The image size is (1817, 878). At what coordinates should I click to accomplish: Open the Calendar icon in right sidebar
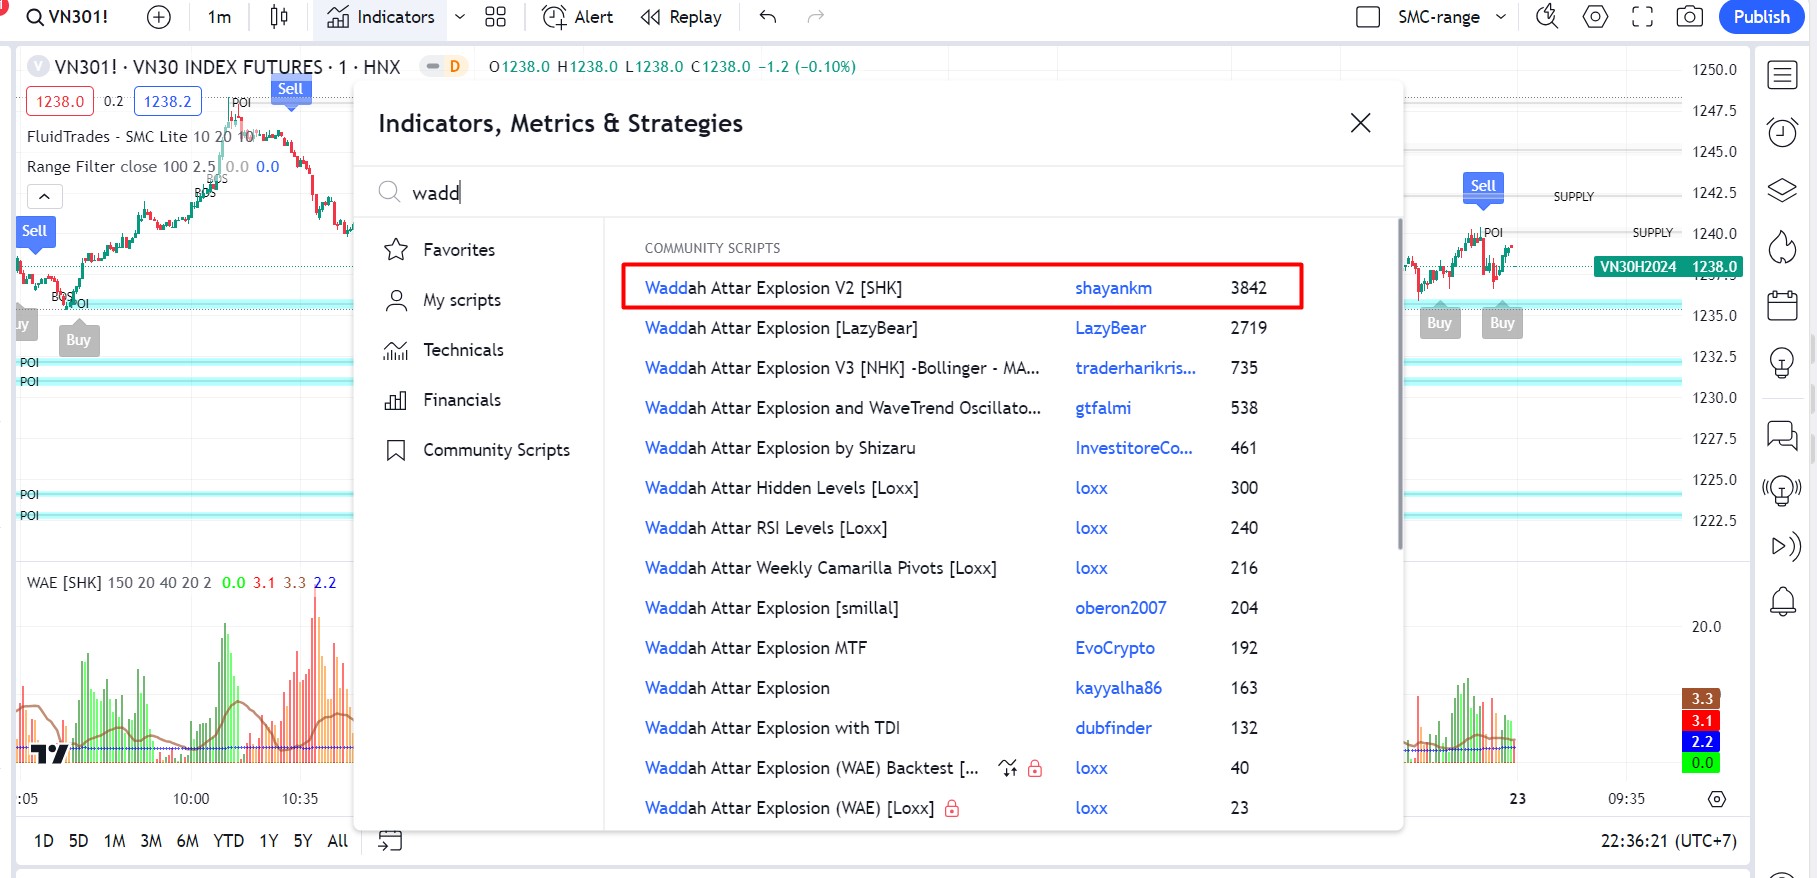pos(1782,305)
